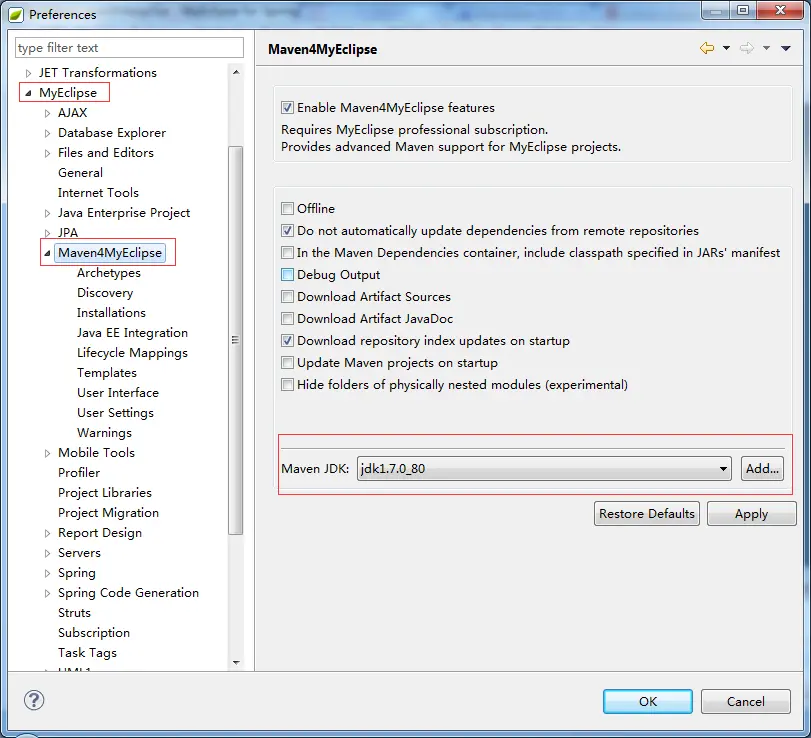Open the forward history dropdown arrow
This screenshot has width=811, height=738.
click(x=767, y=48)
